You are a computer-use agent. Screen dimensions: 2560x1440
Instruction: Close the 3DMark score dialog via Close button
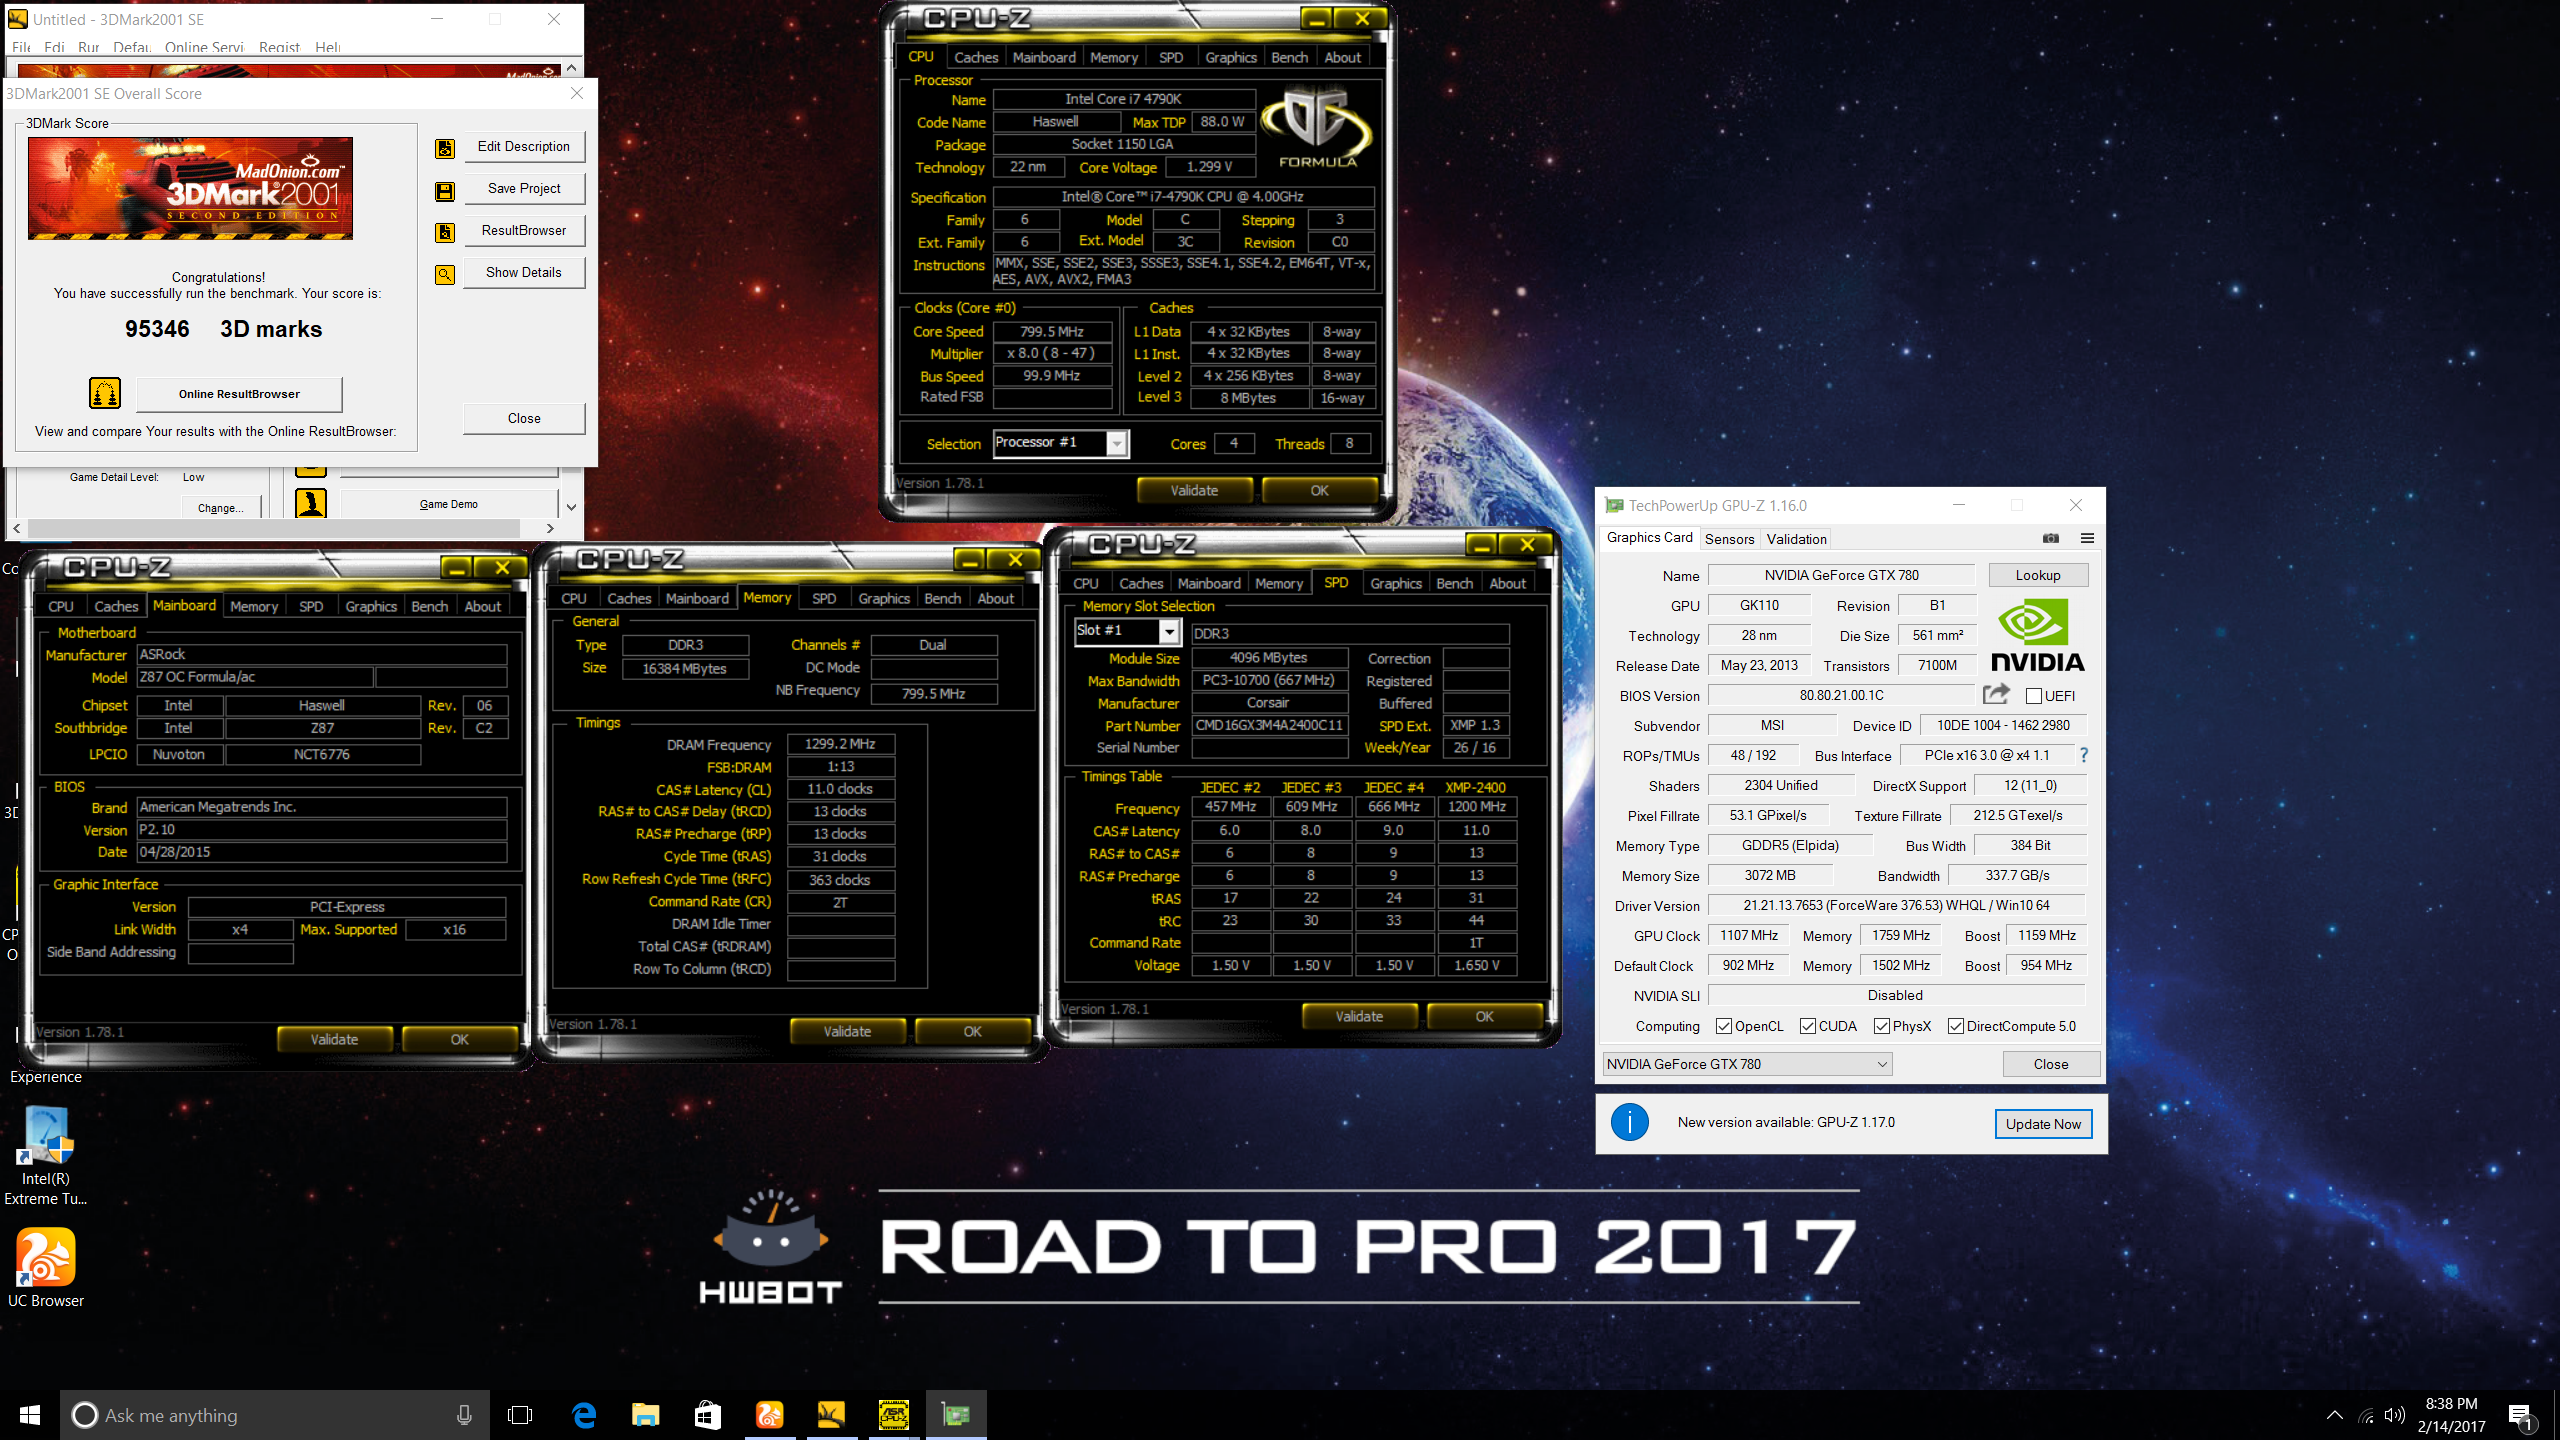pos(524,418)
